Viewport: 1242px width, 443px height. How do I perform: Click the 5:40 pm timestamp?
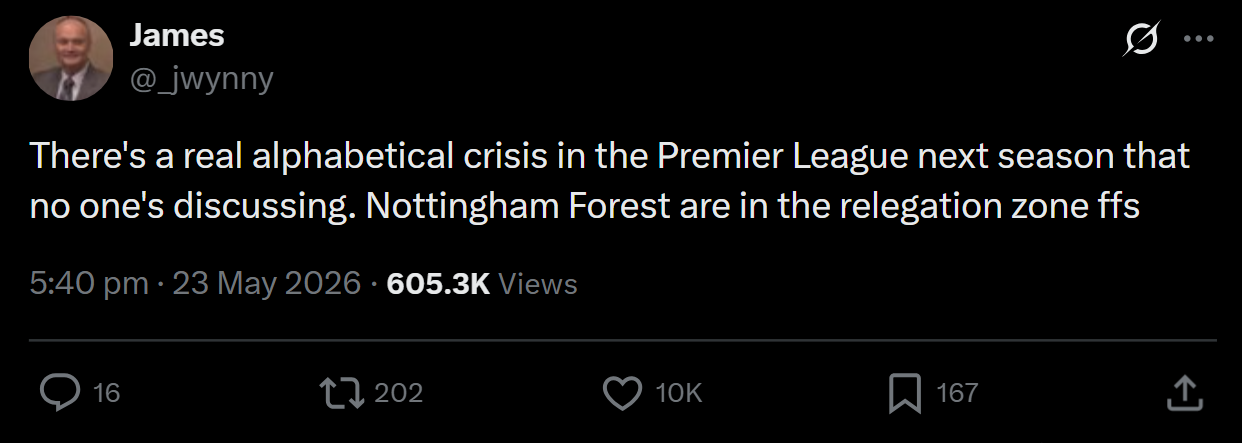(x=89, y=284)
